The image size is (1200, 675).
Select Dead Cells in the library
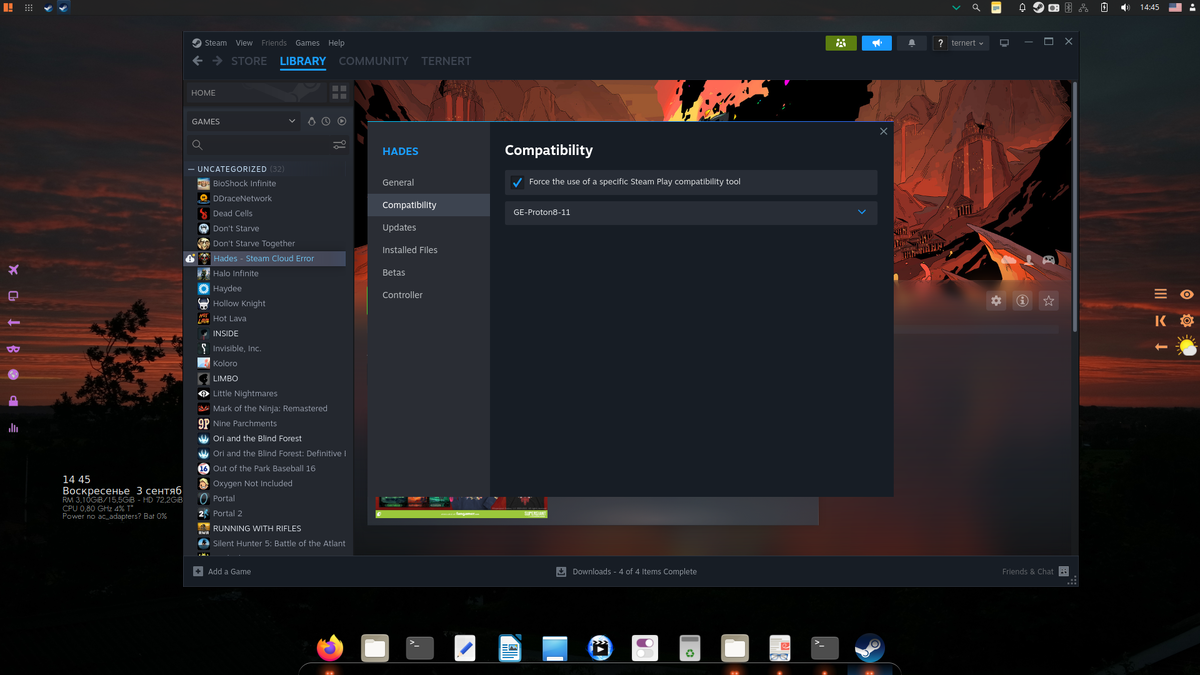click(x=232, y=213)
